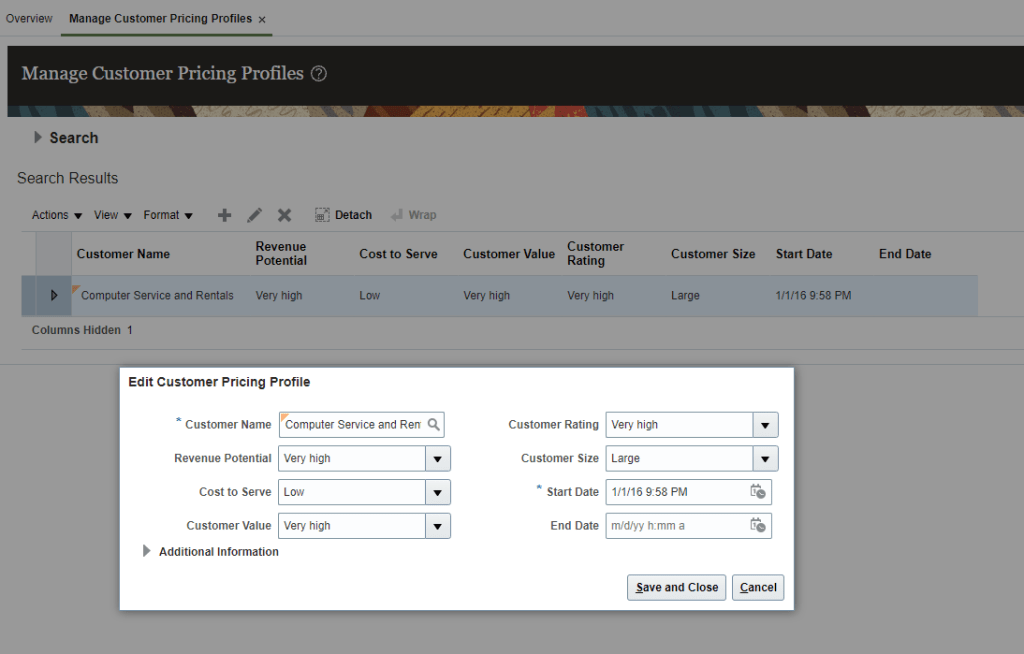Expand the Computer Service and Rentals row
The width and height of the screenshot is (1024, 654).
[x=54, y=296]
